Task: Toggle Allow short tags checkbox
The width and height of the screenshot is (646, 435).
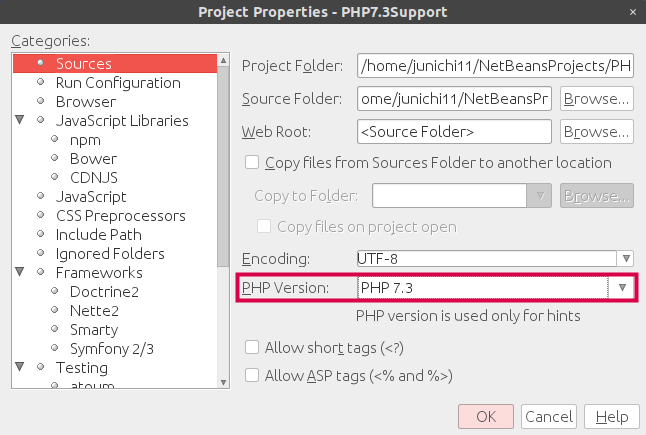Action: (252, 348)
